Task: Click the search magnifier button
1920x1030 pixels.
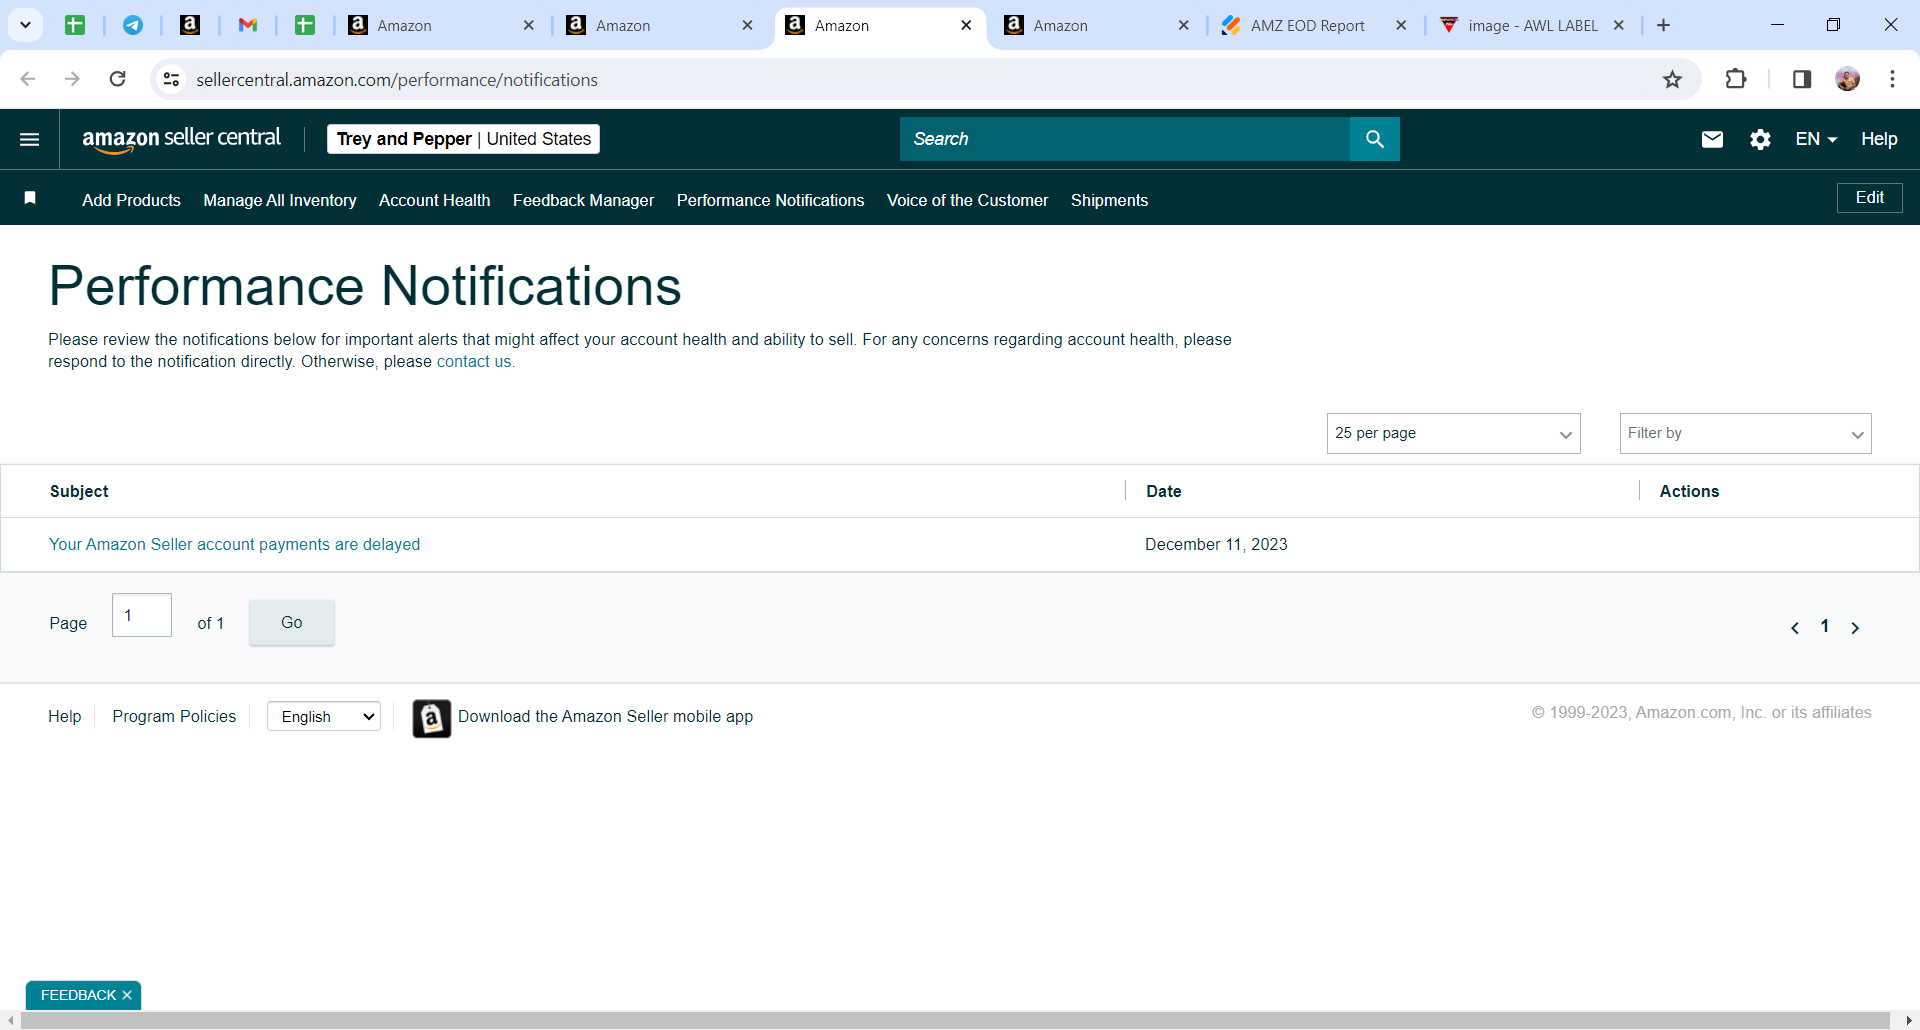Action: tap(1375, 139)
